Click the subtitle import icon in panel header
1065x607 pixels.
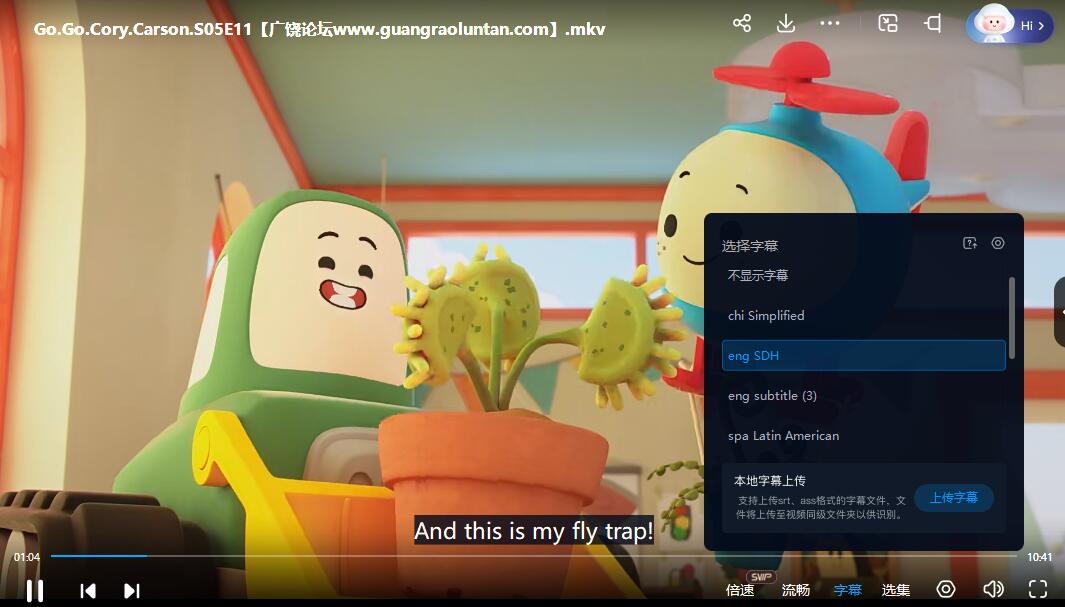coord(970,243)
